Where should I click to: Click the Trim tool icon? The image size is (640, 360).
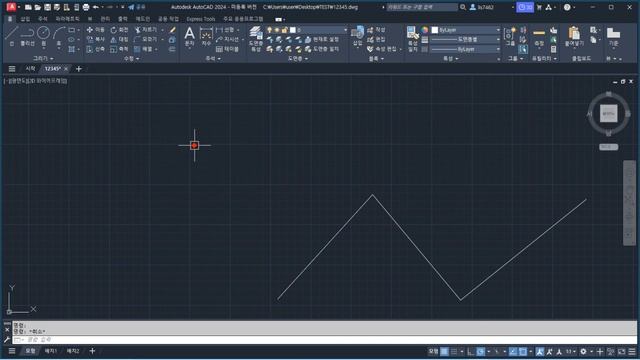[x=138, y=30]
